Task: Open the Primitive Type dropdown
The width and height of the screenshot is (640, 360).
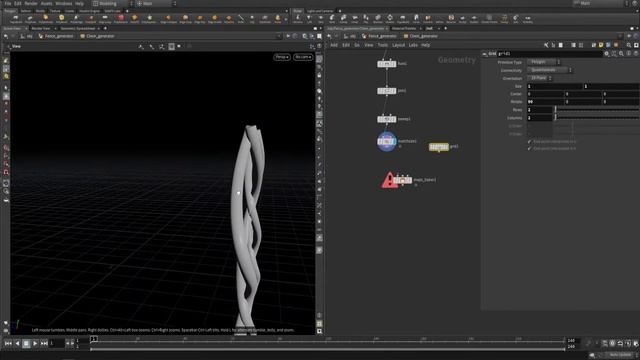Action: 543,62
